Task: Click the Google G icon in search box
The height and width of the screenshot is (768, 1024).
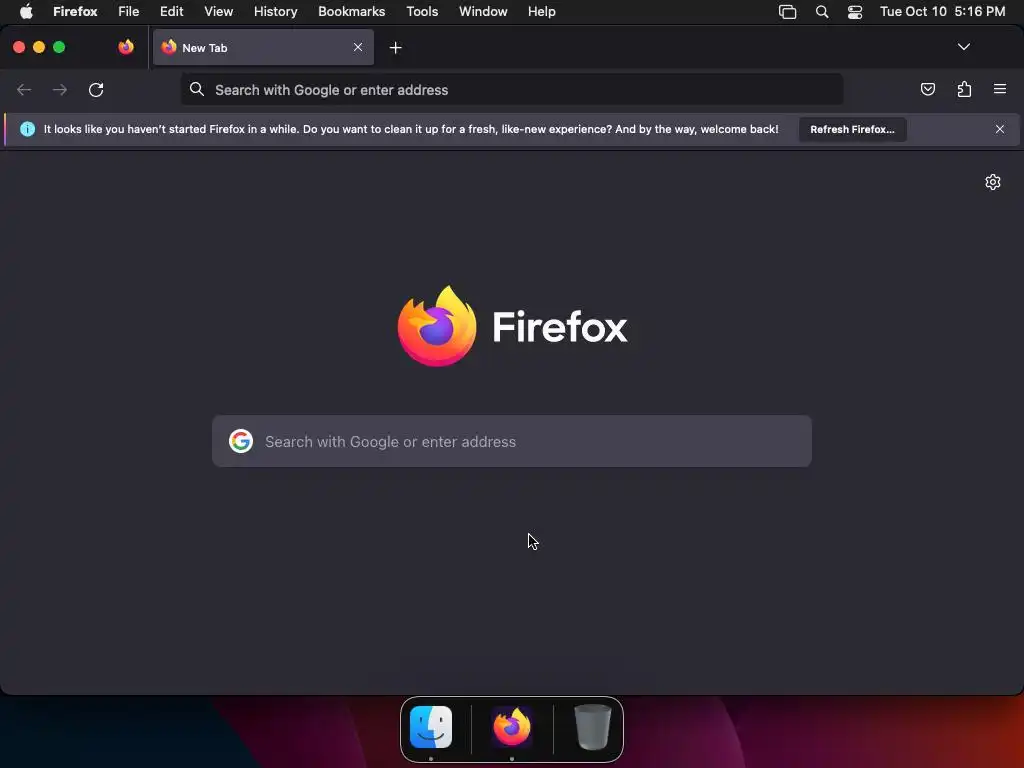Action: 241,441
